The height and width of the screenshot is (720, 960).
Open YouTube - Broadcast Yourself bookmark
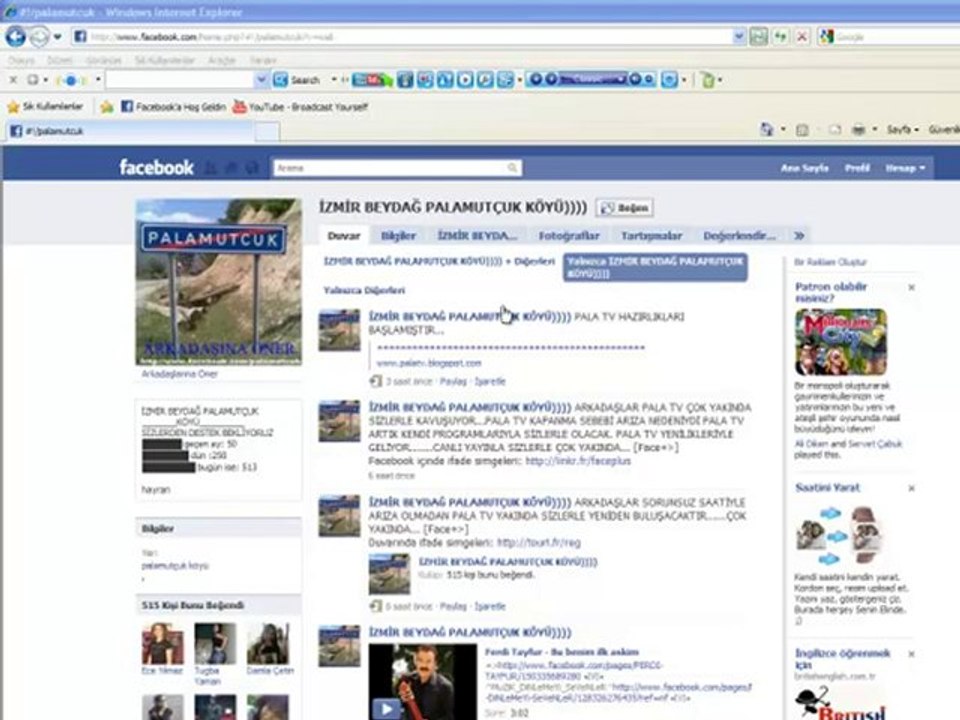pos(301,107)
